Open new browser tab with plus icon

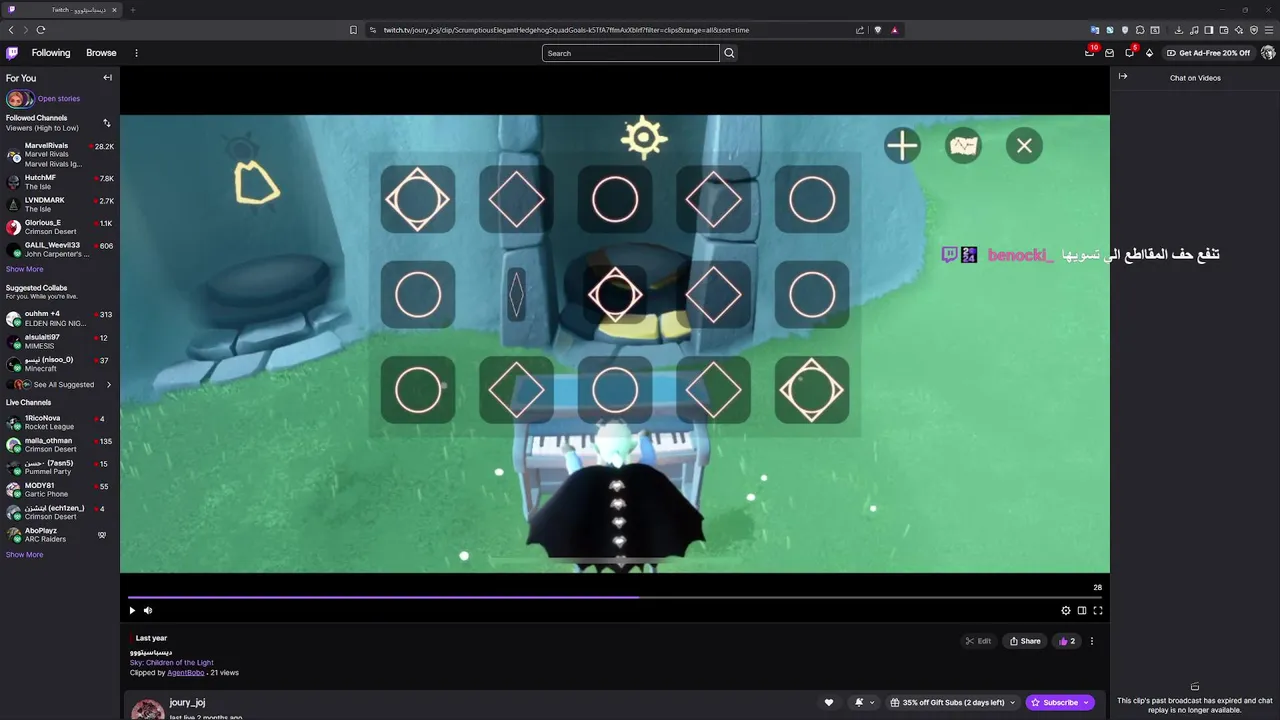click(132, 10)
